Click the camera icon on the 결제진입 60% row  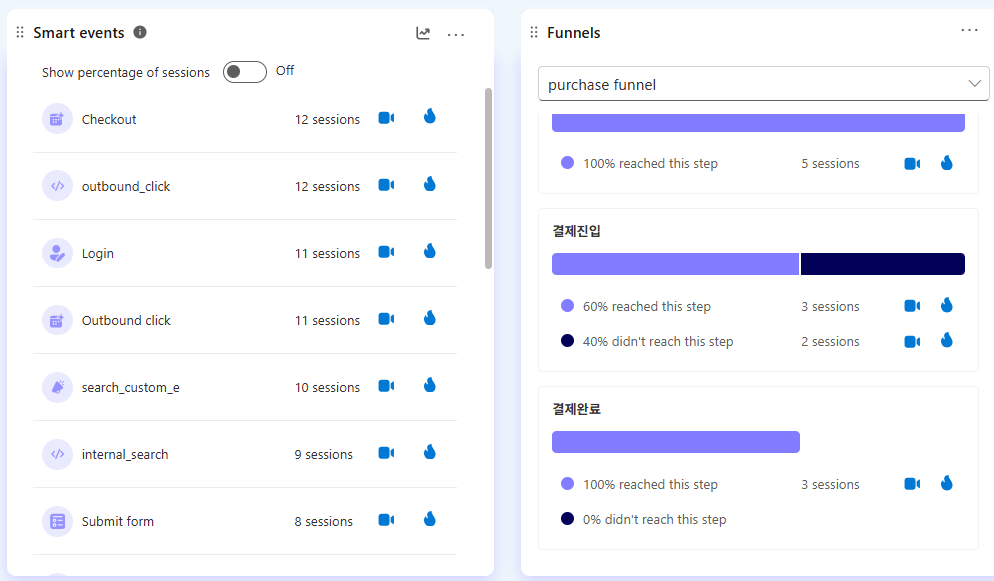pos(912,305)
